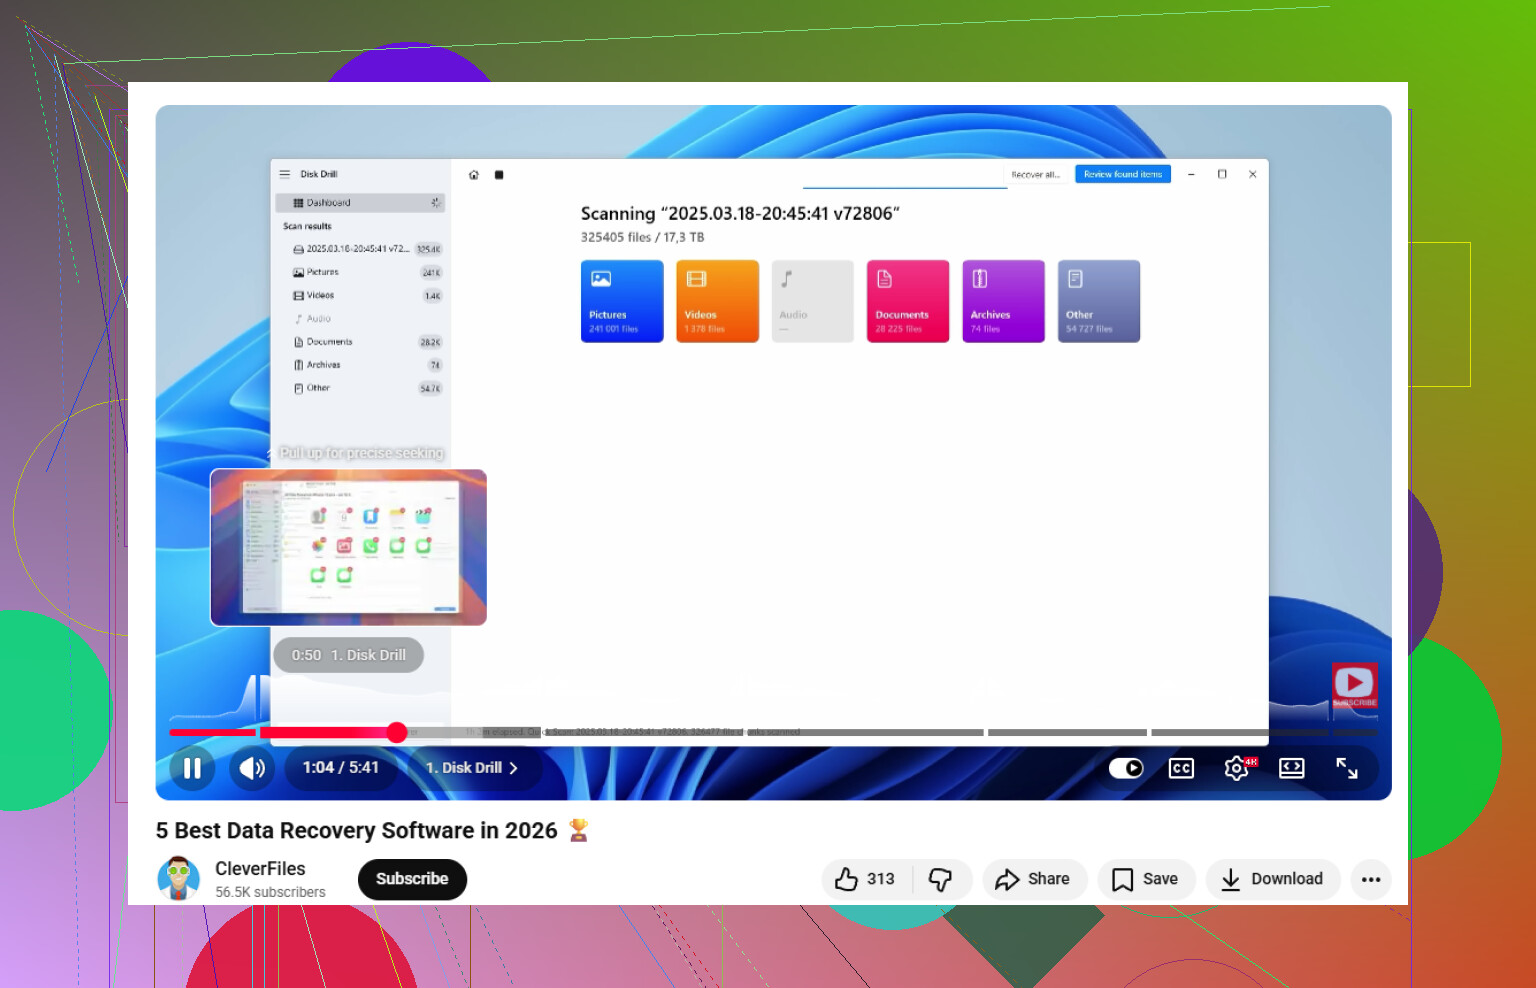Viewport: 1536px width, 988px height.
Task: Open the Other category tile
Action: (1099, 301)
